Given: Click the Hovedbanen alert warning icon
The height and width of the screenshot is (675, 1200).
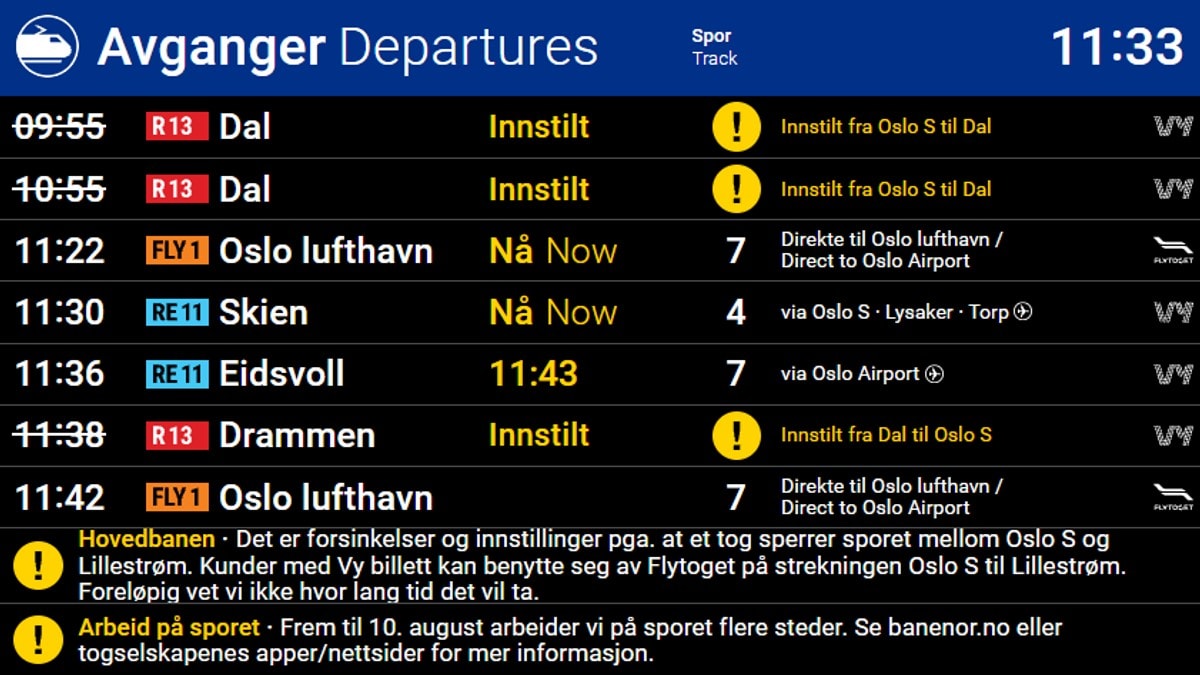Looking at the screenshot, I should (37, 566).
